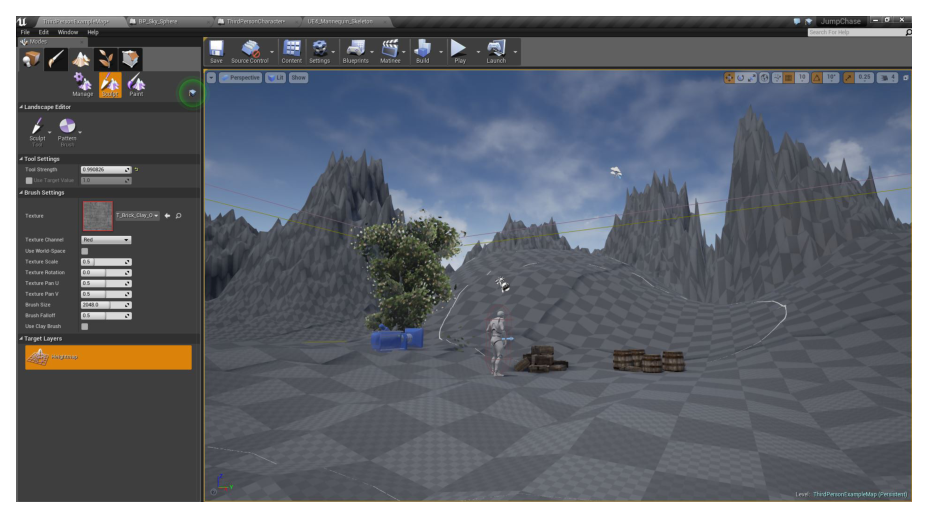Enable the Use World-Space checkbox
Screen dimensions: 929x519
(x=85, y=251)
